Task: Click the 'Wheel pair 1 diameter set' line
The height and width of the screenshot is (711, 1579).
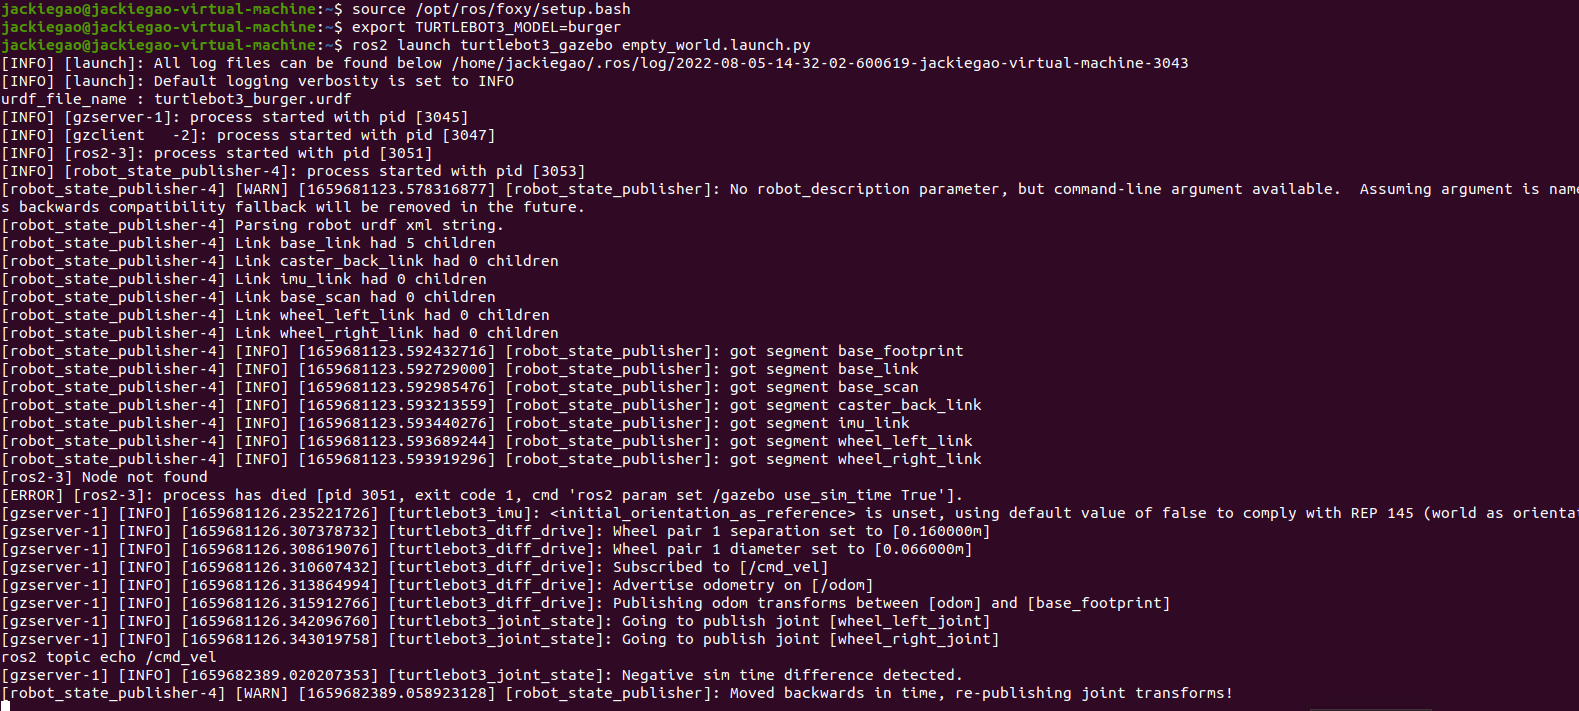Action: (487, 549)
